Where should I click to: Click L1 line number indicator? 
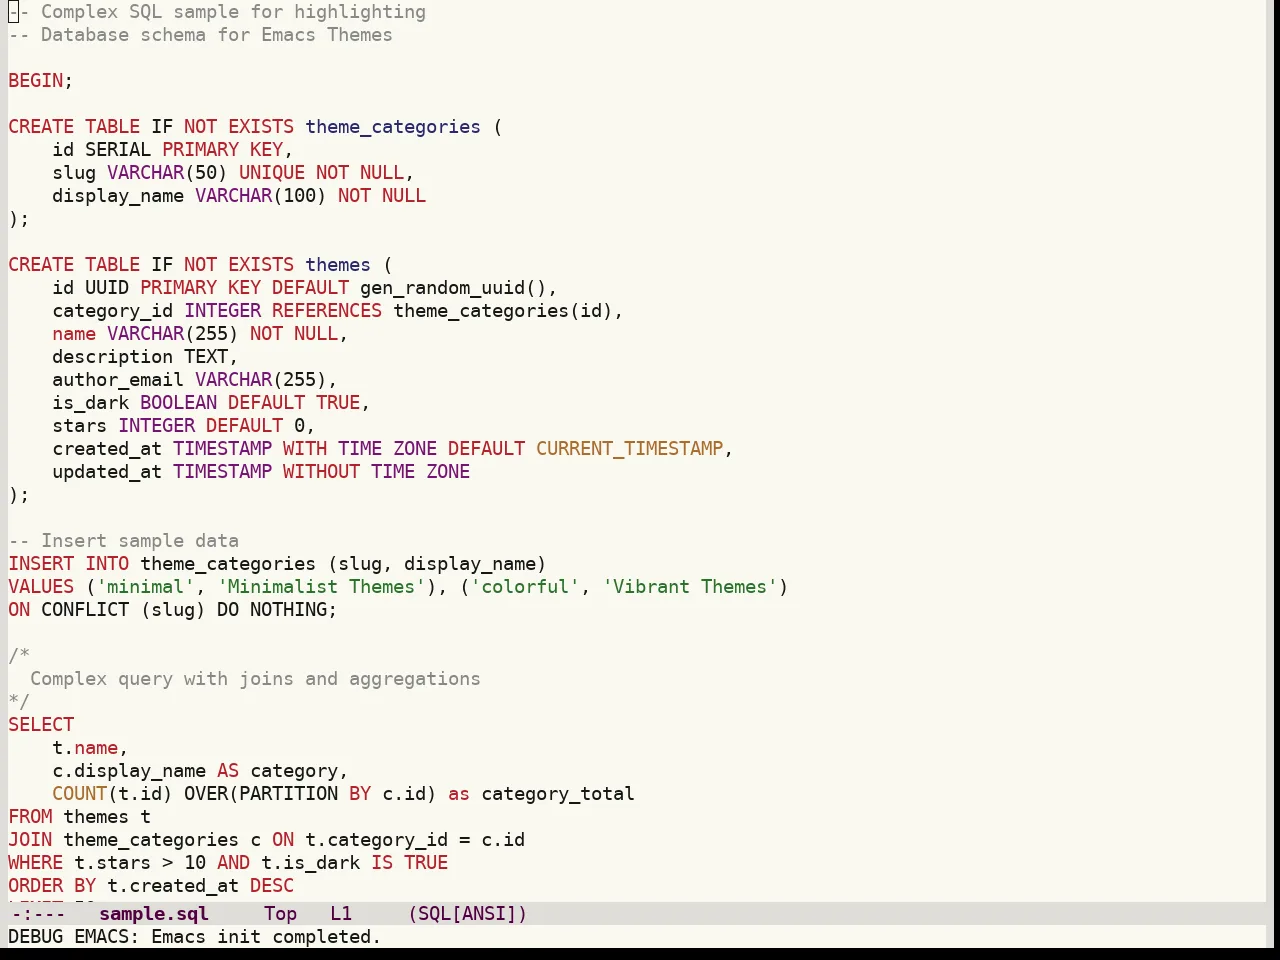[341, 914]
